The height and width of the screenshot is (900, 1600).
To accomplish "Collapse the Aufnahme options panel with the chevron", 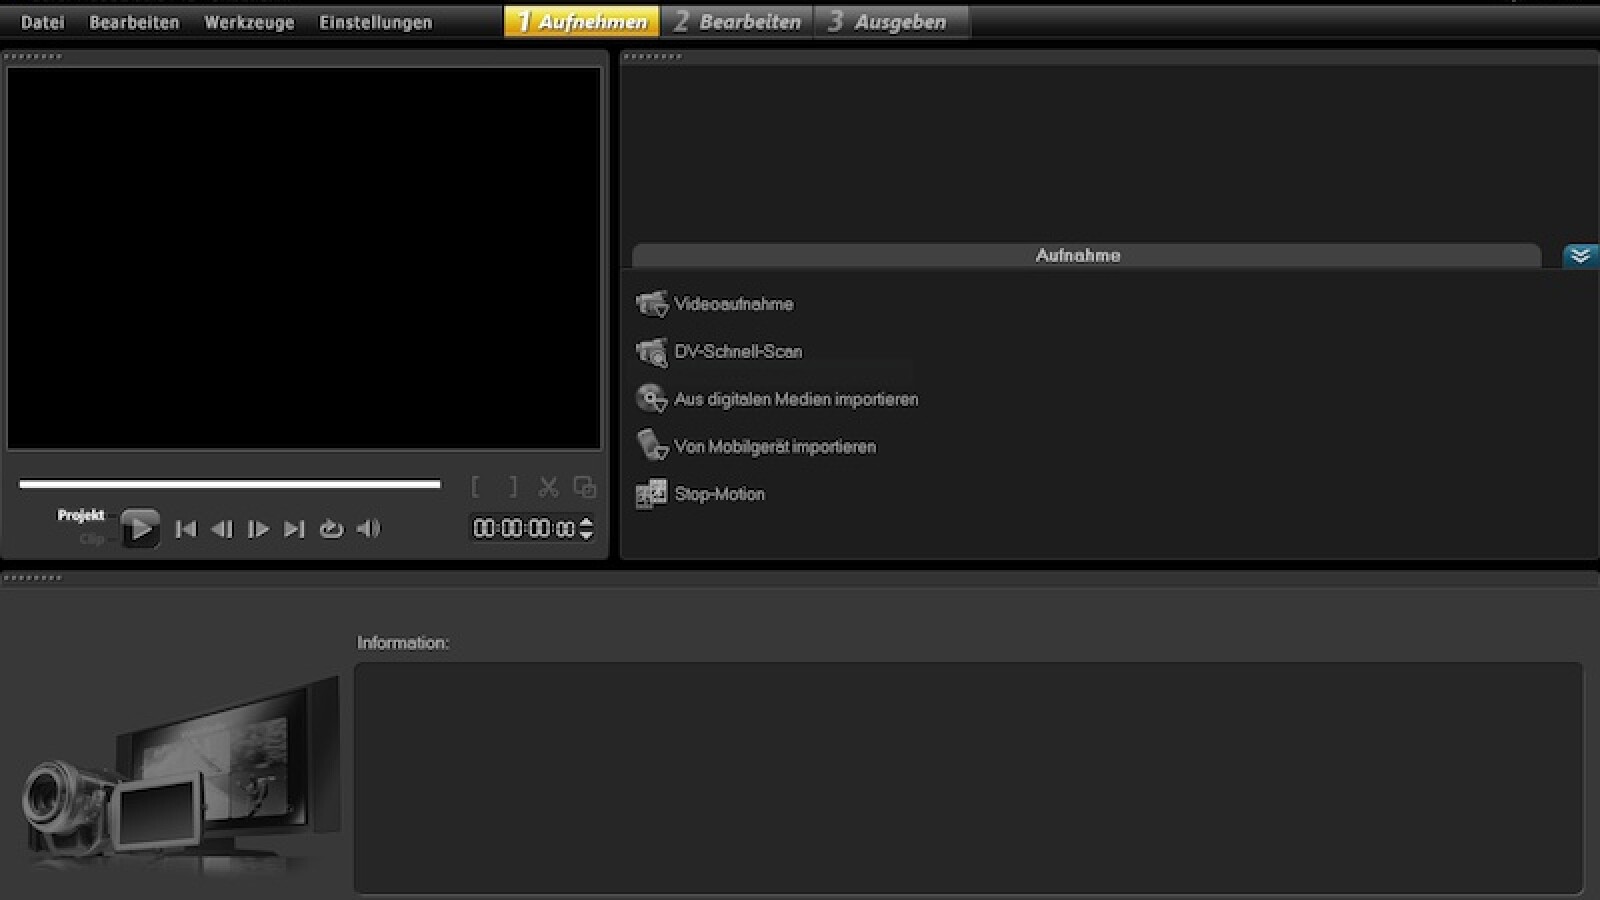I will (x=1580, y=256).
